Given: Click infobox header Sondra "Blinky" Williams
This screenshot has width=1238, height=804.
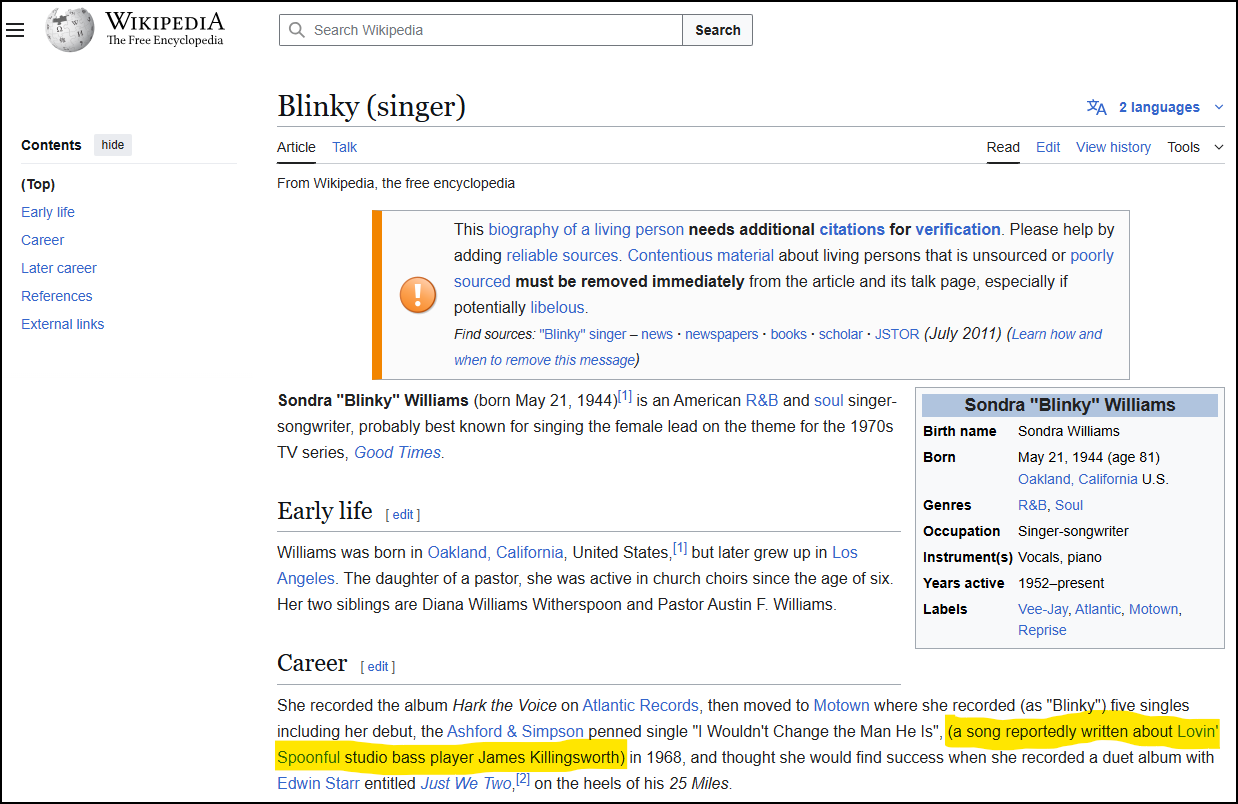Looking at the screenshot, I should [x=1070, y=405].
